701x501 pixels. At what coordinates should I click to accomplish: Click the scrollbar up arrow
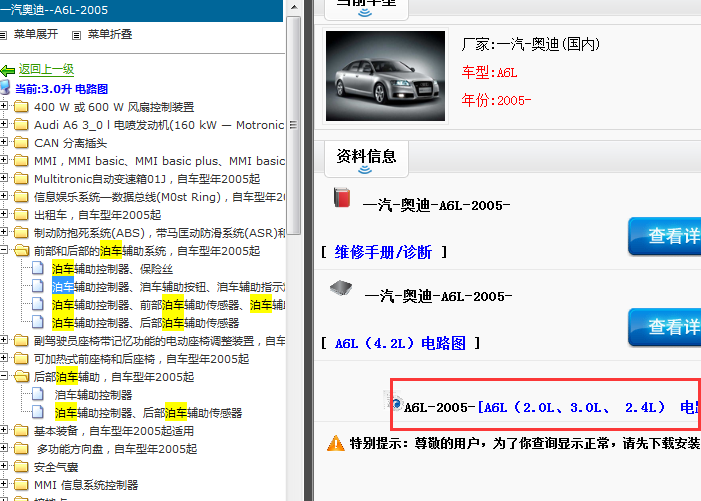(x=294, y=7)
